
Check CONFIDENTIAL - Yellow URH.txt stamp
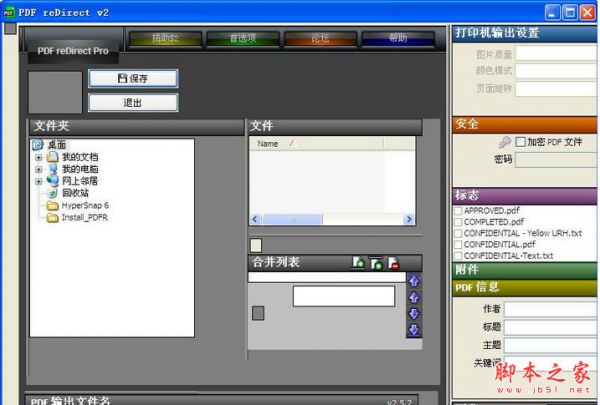point(458,233)
